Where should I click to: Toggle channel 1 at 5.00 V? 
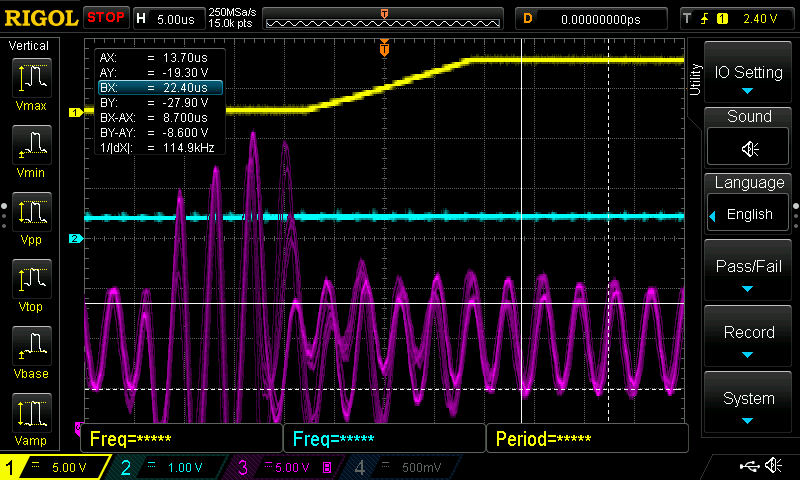click(x=55, y=467)
